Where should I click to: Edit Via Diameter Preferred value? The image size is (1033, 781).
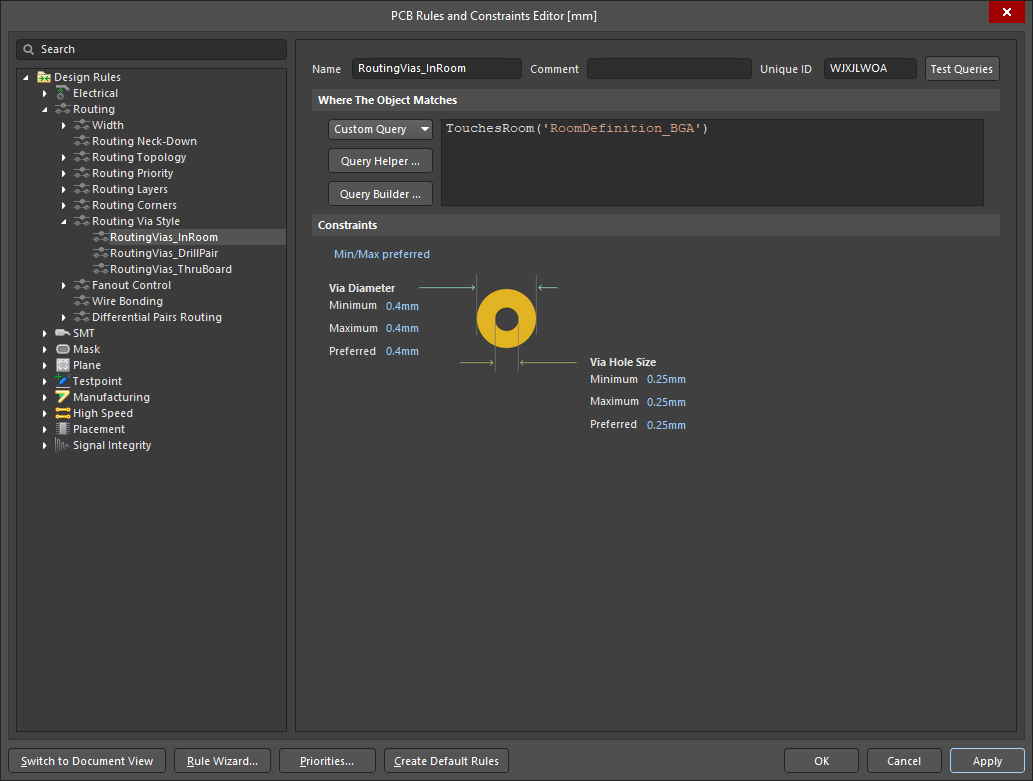402,351
